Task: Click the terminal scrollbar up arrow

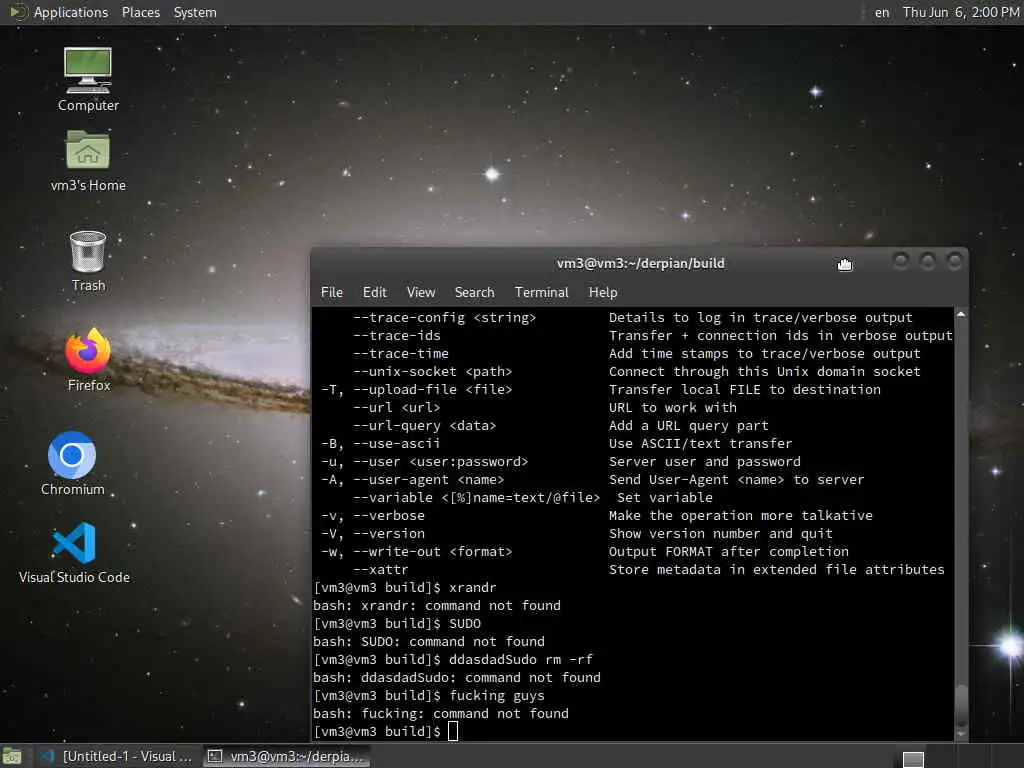Action: (x=961, y=314)
